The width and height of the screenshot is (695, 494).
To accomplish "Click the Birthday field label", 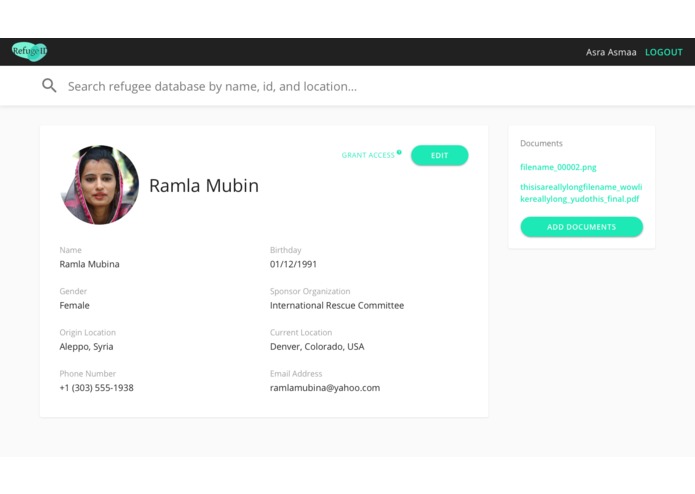I will pos(285,250).
